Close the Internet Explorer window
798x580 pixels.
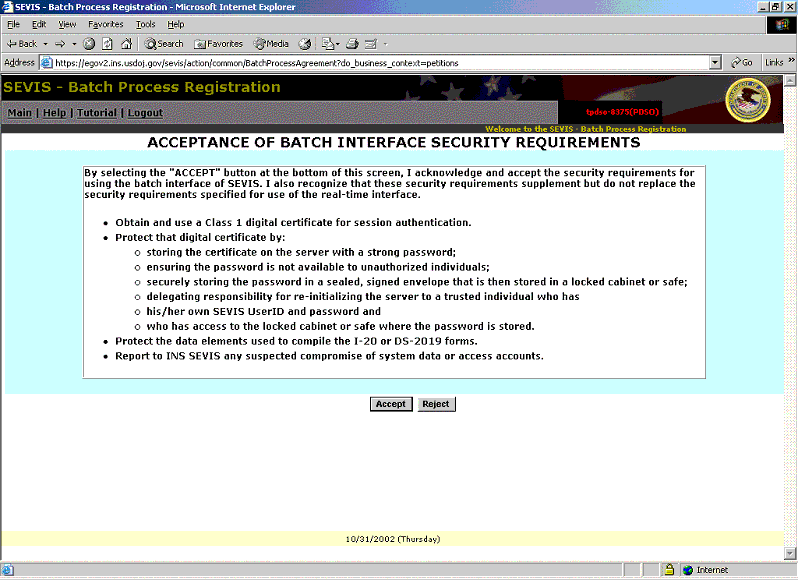click(x=788, y=7)
